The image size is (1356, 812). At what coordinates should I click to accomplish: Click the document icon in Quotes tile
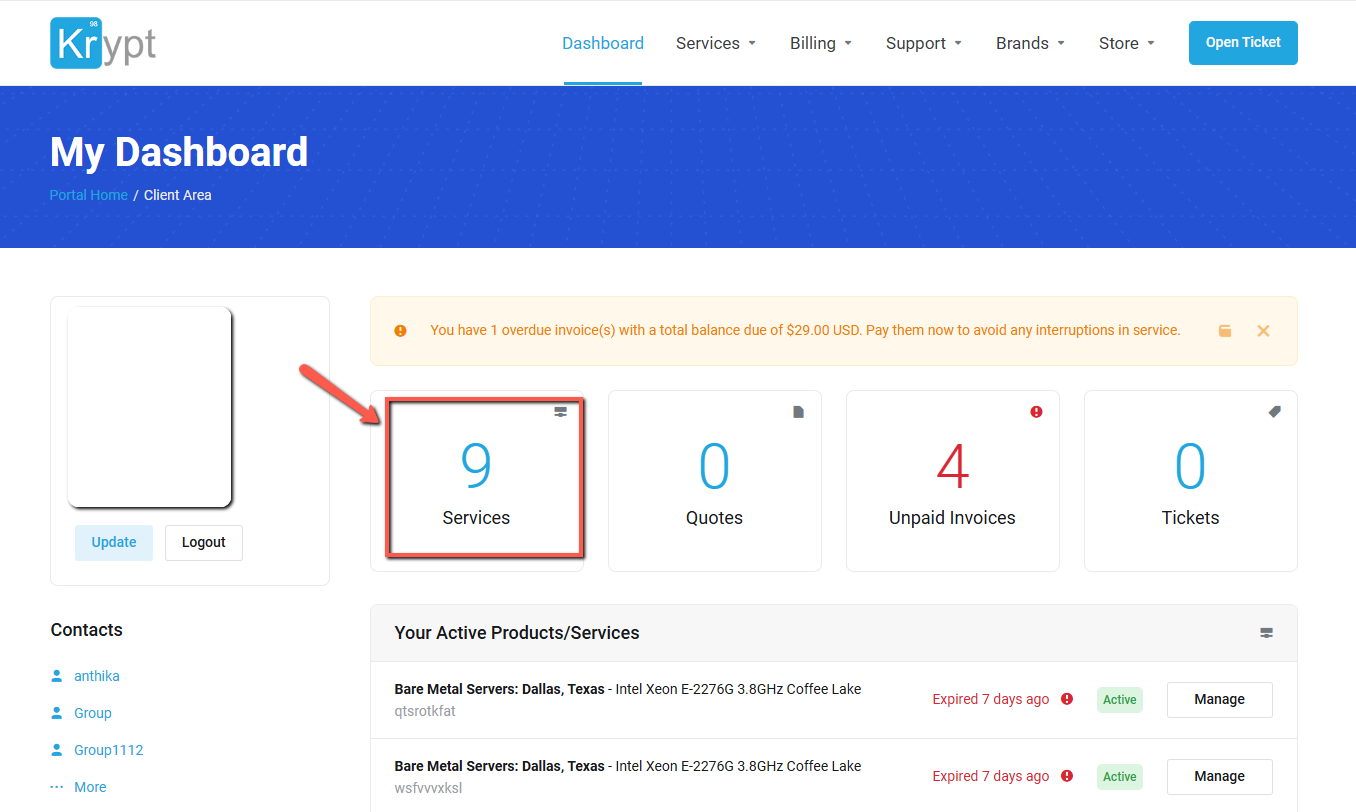[x=798, y=412]
